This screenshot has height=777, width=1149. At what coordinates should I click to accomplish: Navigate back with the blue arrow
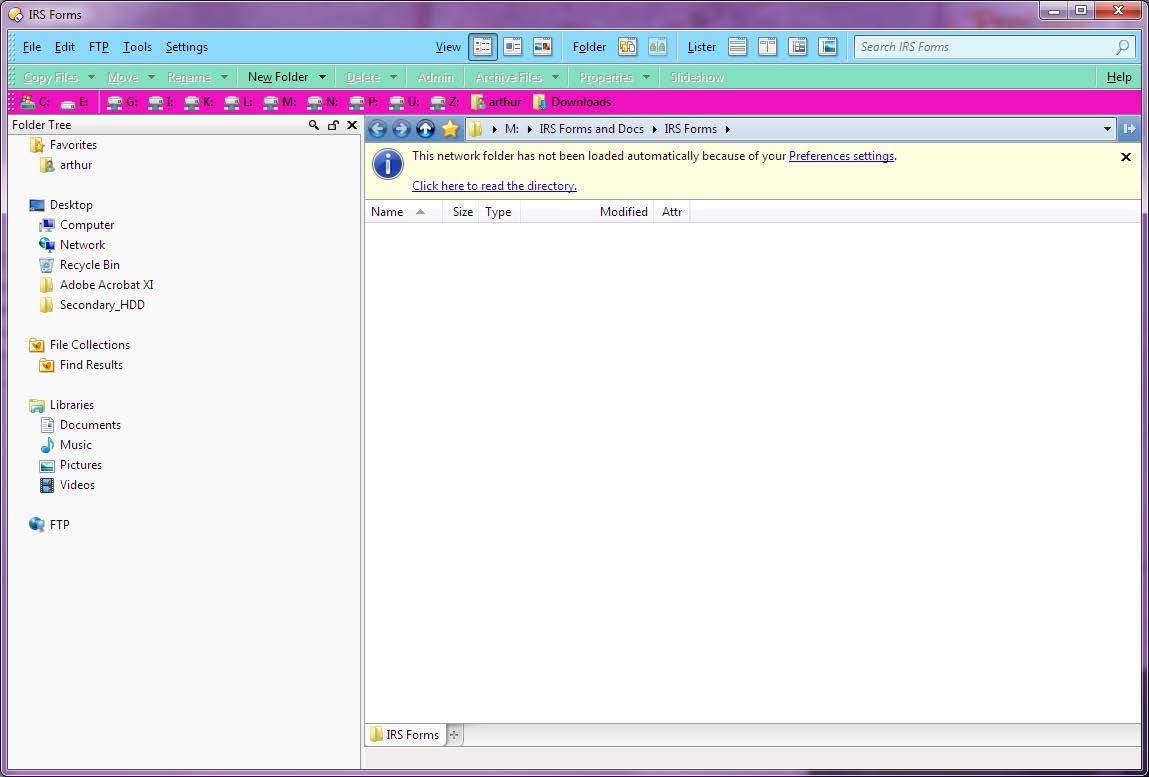point(377,129)
